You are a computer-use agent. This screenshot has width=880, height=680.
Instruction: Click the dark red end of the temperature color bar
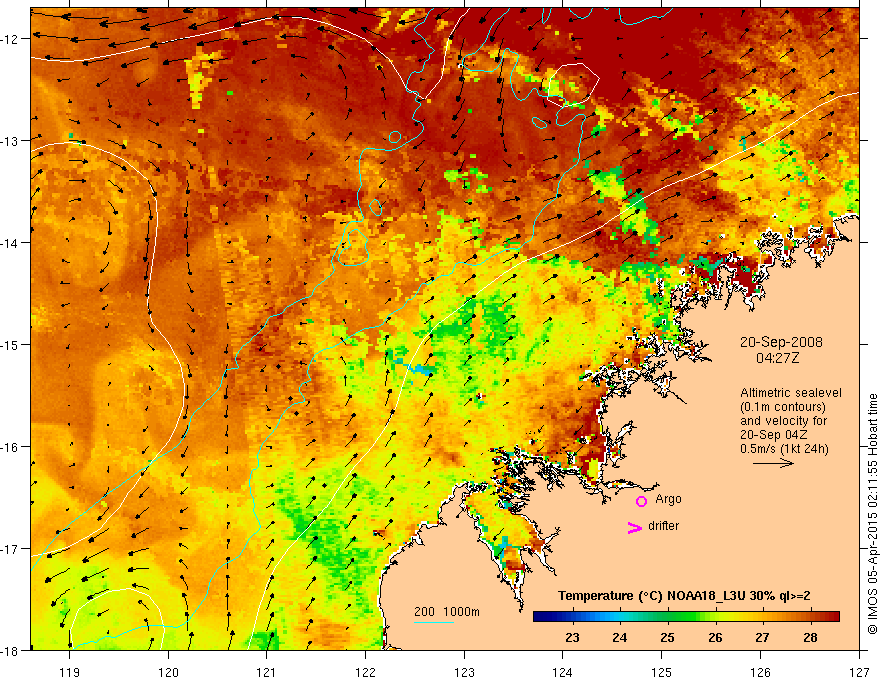[x=833, y=617]
